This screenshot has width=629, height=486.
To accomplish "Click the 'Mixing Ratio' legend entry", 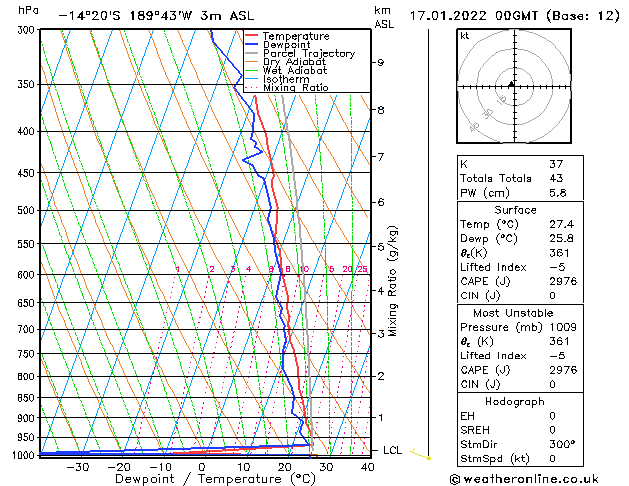I will 296,87.
